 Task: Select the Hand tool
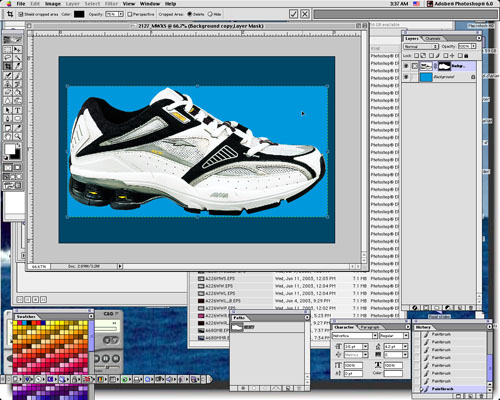point(8,136)
